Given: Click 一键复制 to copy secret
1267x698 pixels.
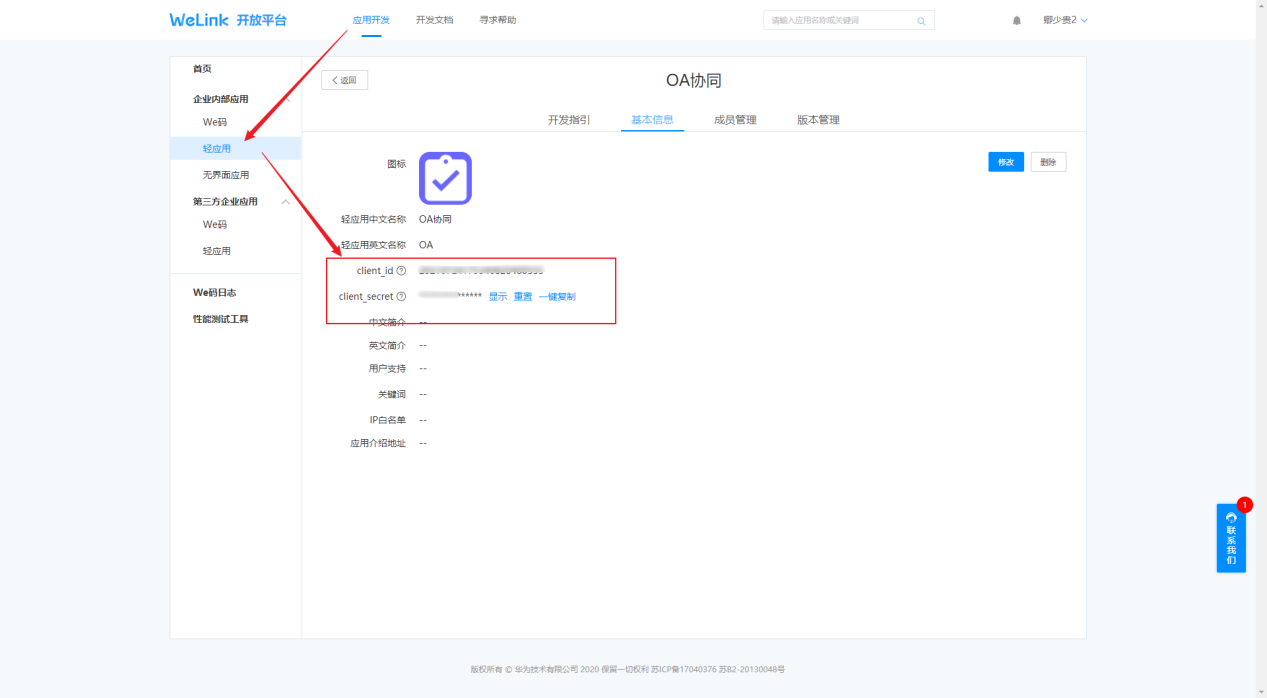Looking at the screenshot, I should [x=557, y=297].
